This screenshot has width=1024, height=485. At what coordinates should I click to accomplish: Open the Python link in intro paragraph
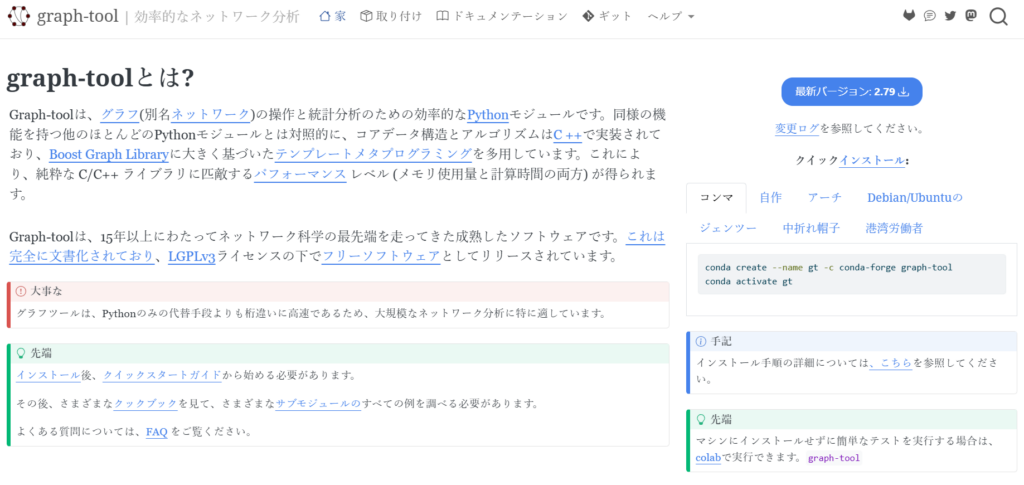click(x=488, y=116)
